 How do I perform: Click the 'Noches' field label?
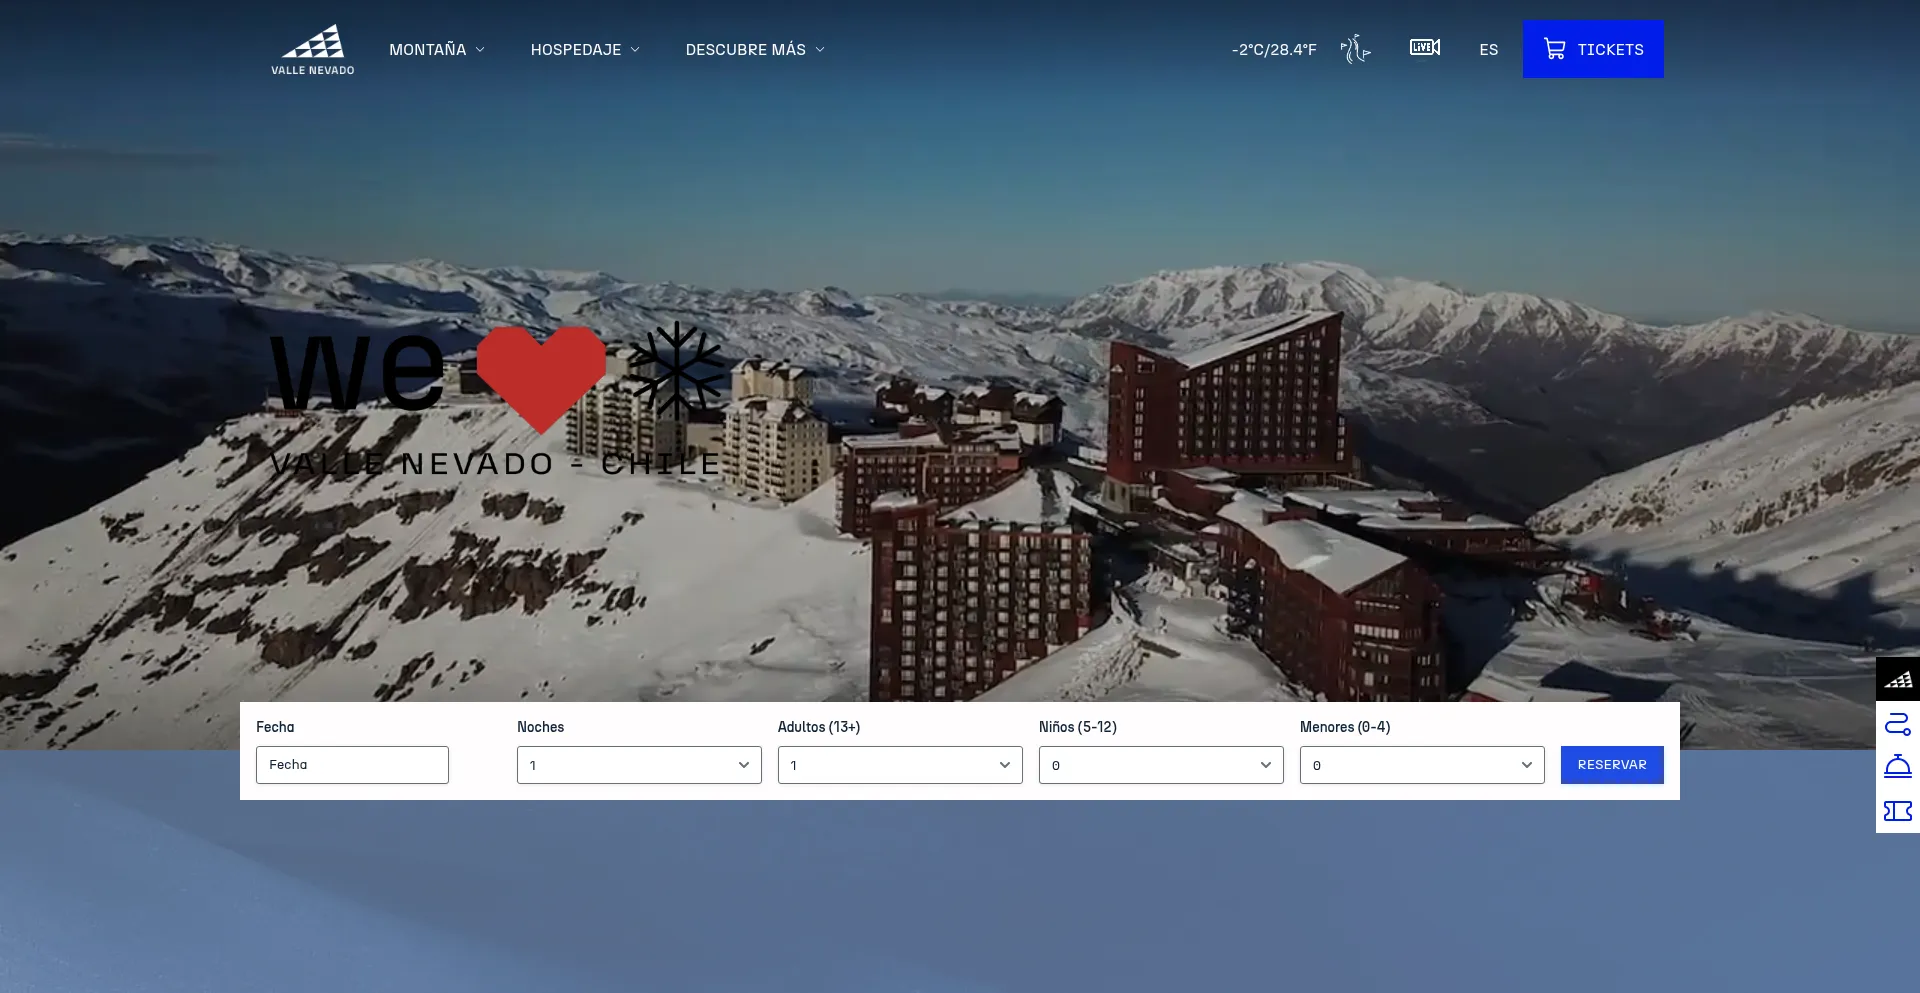coord(540,727)
